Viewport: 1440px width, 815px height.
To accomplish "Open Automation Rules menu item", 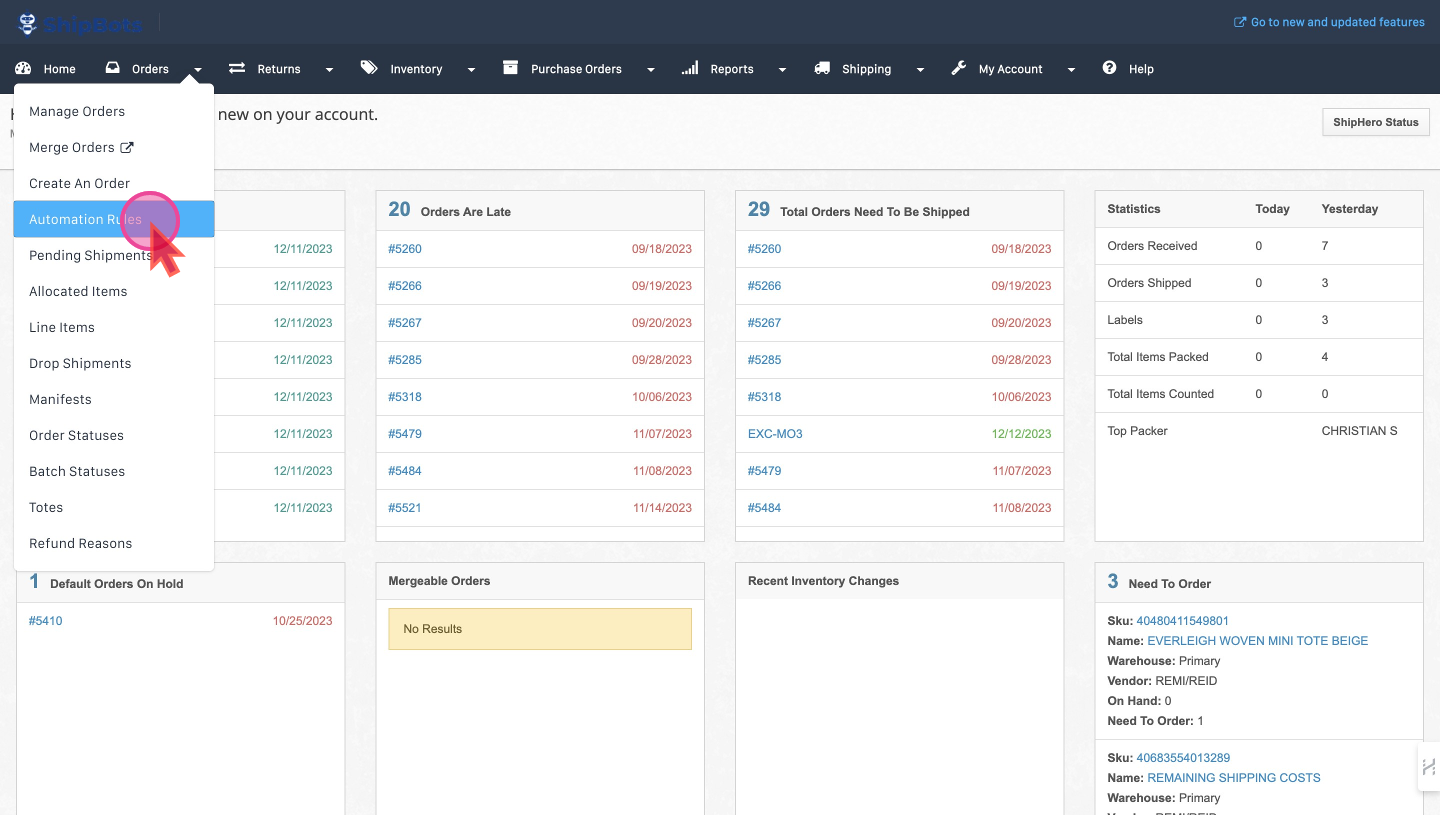I will (x=114, y=219).
